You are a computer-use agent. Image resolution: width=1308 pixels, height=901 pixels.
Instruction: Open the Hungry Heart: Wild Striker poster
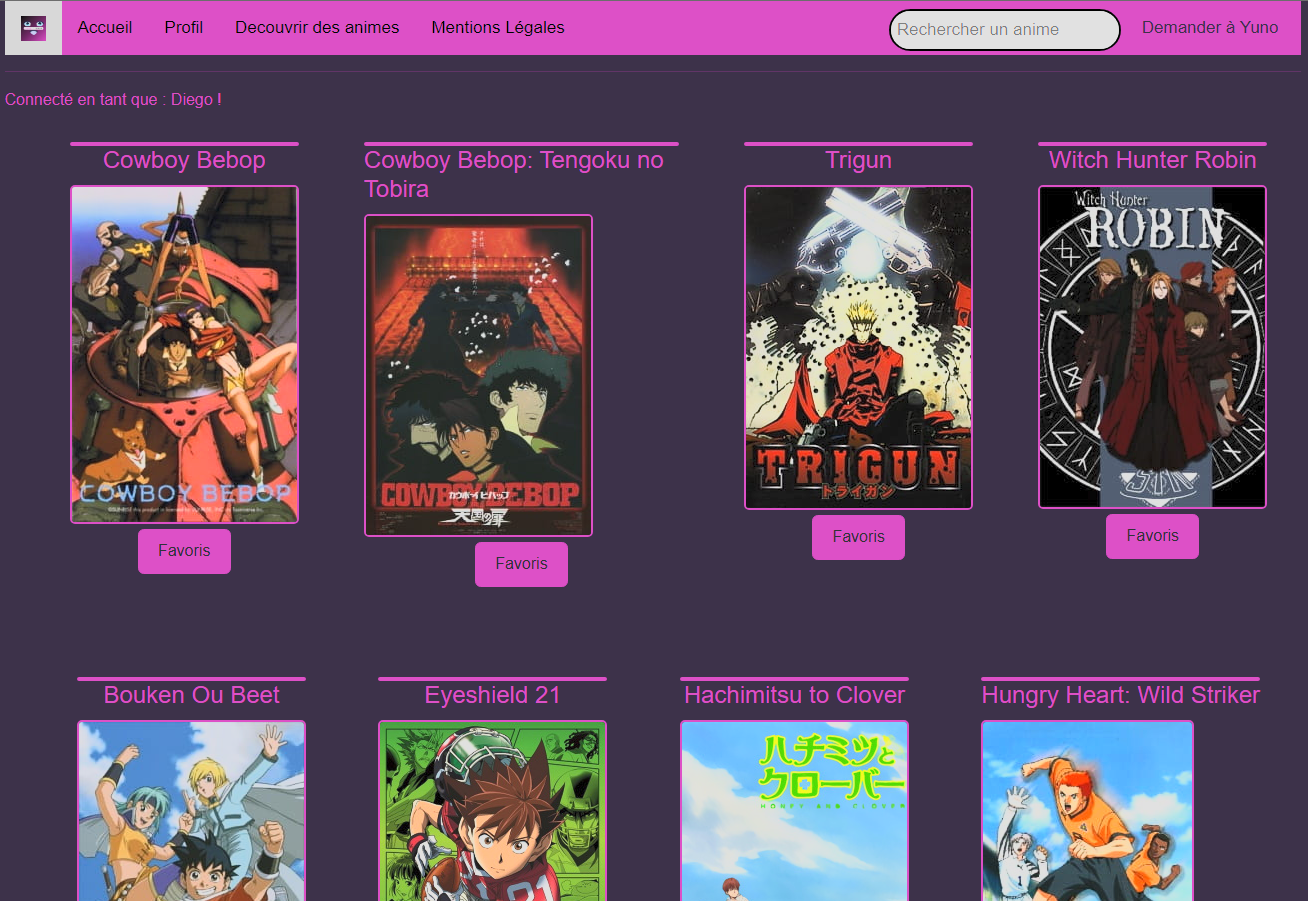(x=1087, y=811)
